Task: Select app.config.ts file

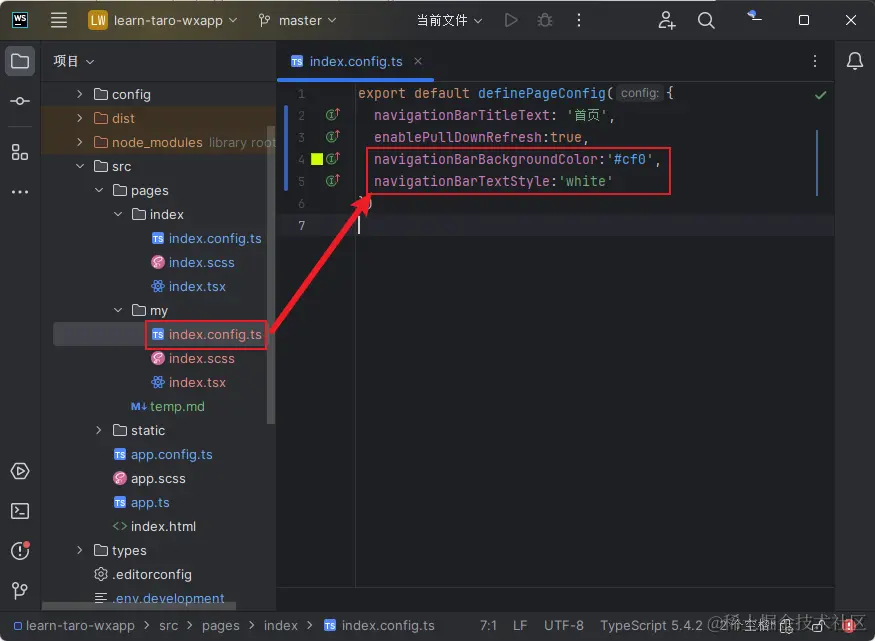Action: [x=163, y=454]
